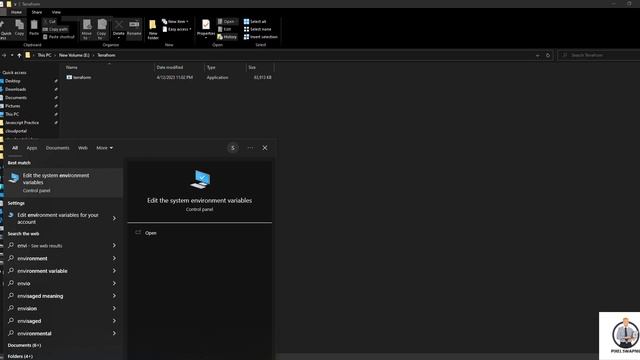Switch to the Share ribbon tab
The height and width of the screenshot is (360, 640).
(x=37, y=12)
